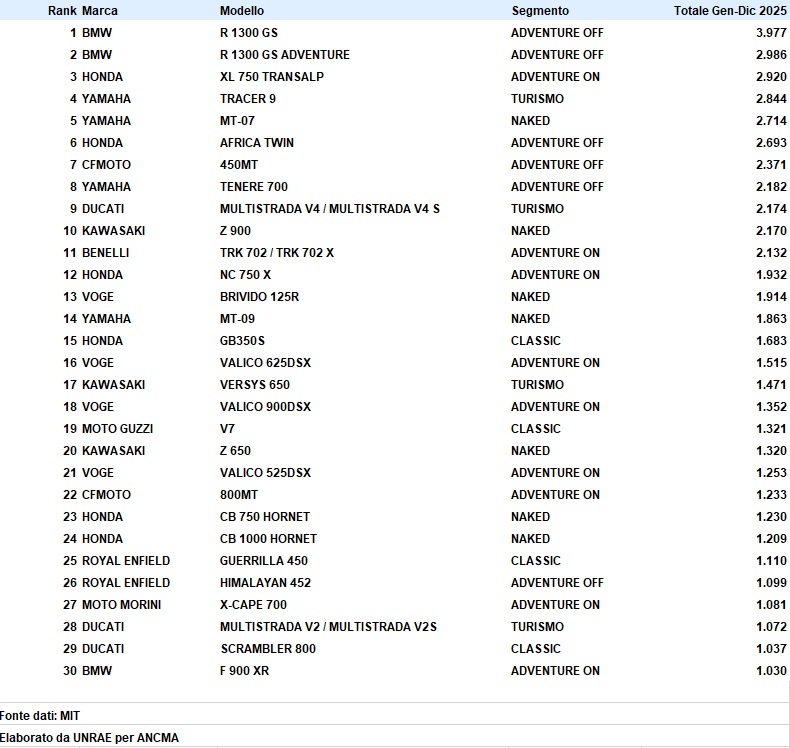Screen dimensions: 790x748
Task: Click the Totale Gen-Dic 2025 header
Action: 730,11
